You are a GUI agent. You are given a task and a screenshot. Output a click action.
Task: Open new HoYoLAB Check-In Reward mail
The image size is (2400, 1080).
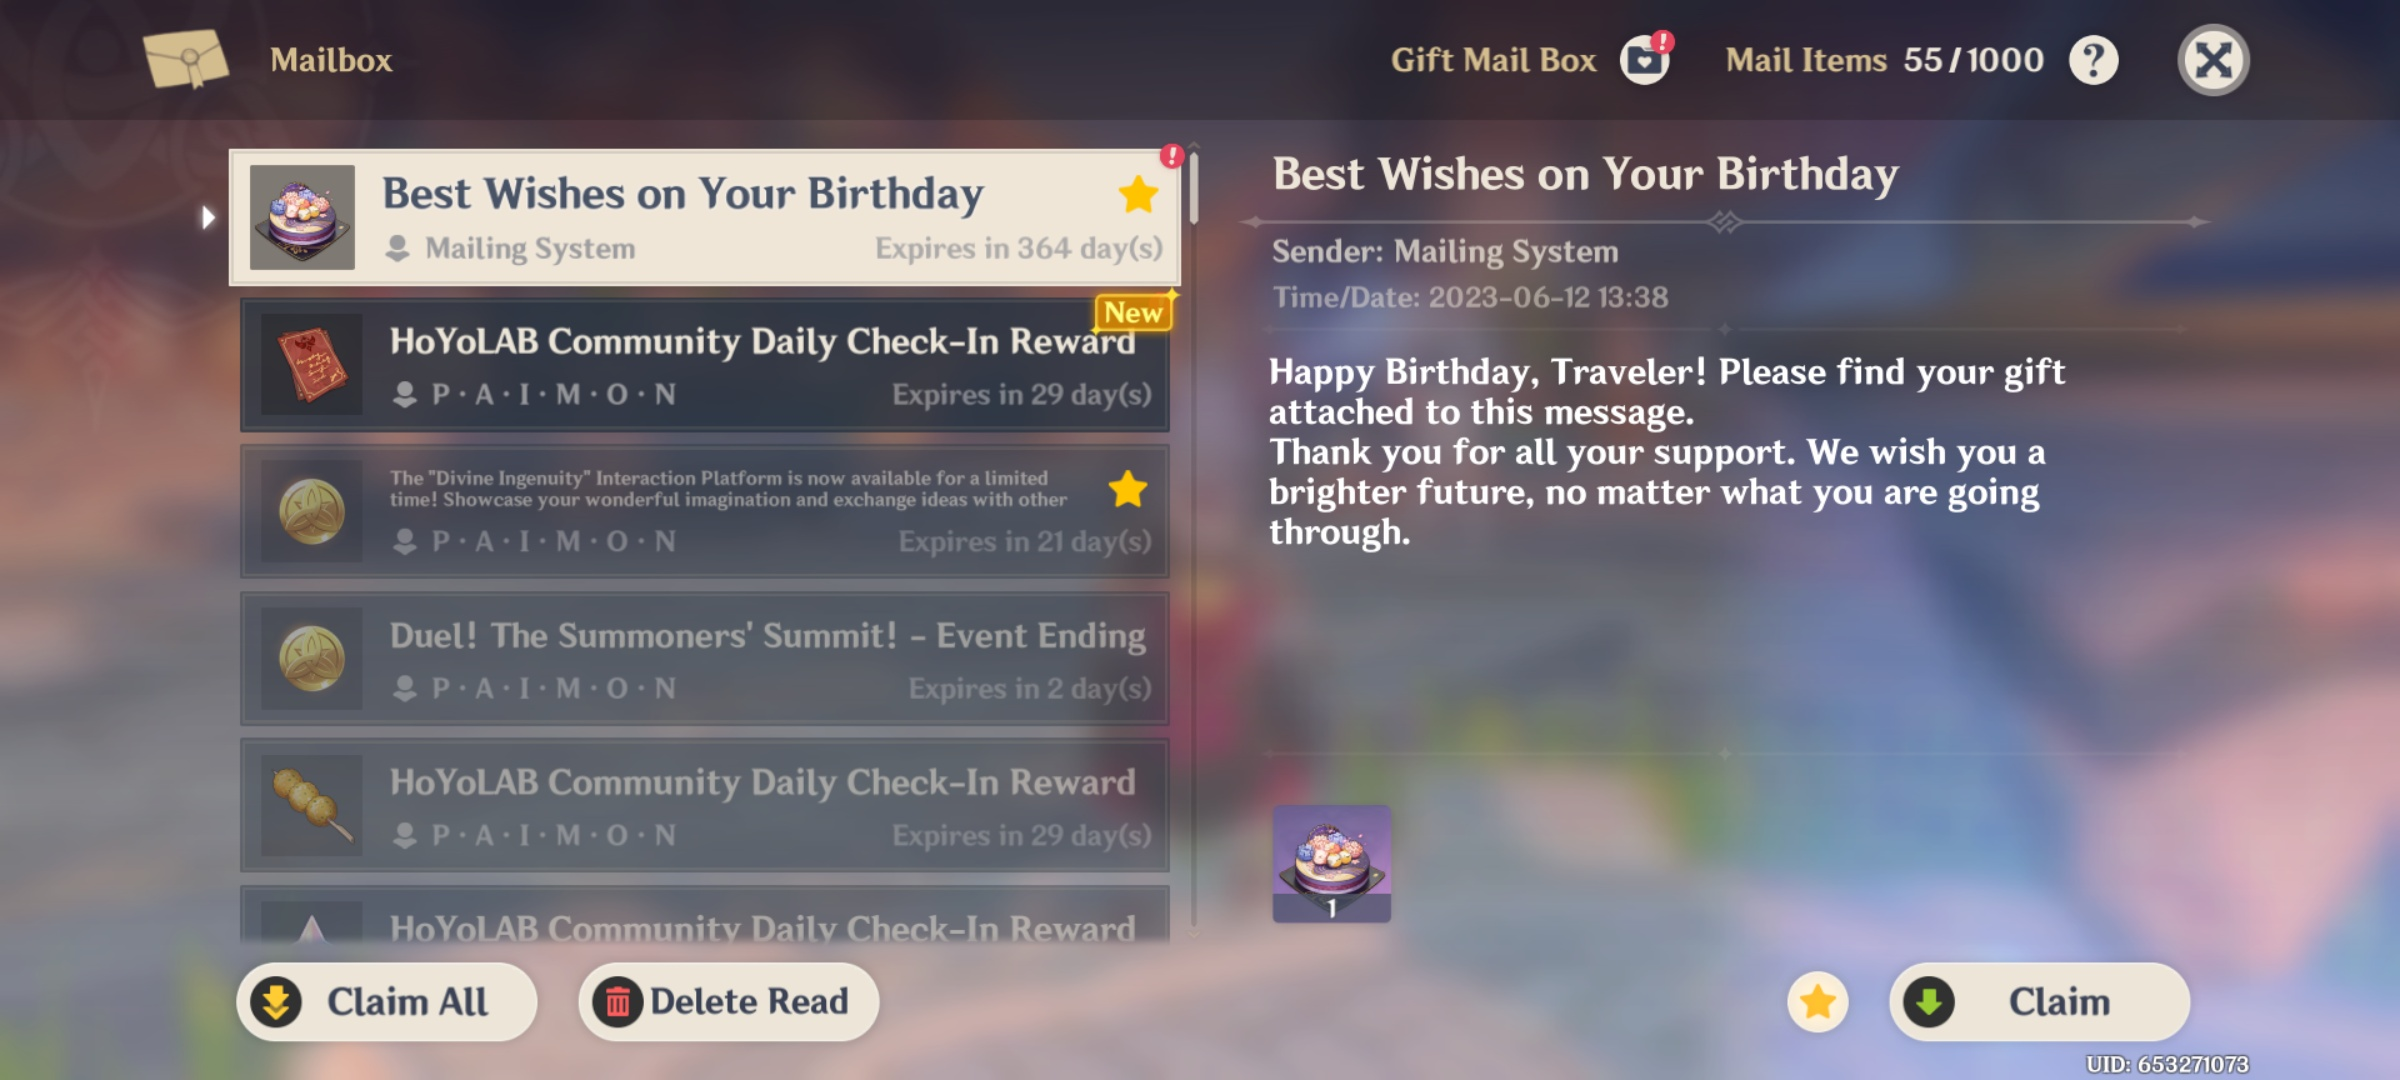pos(705,365)
